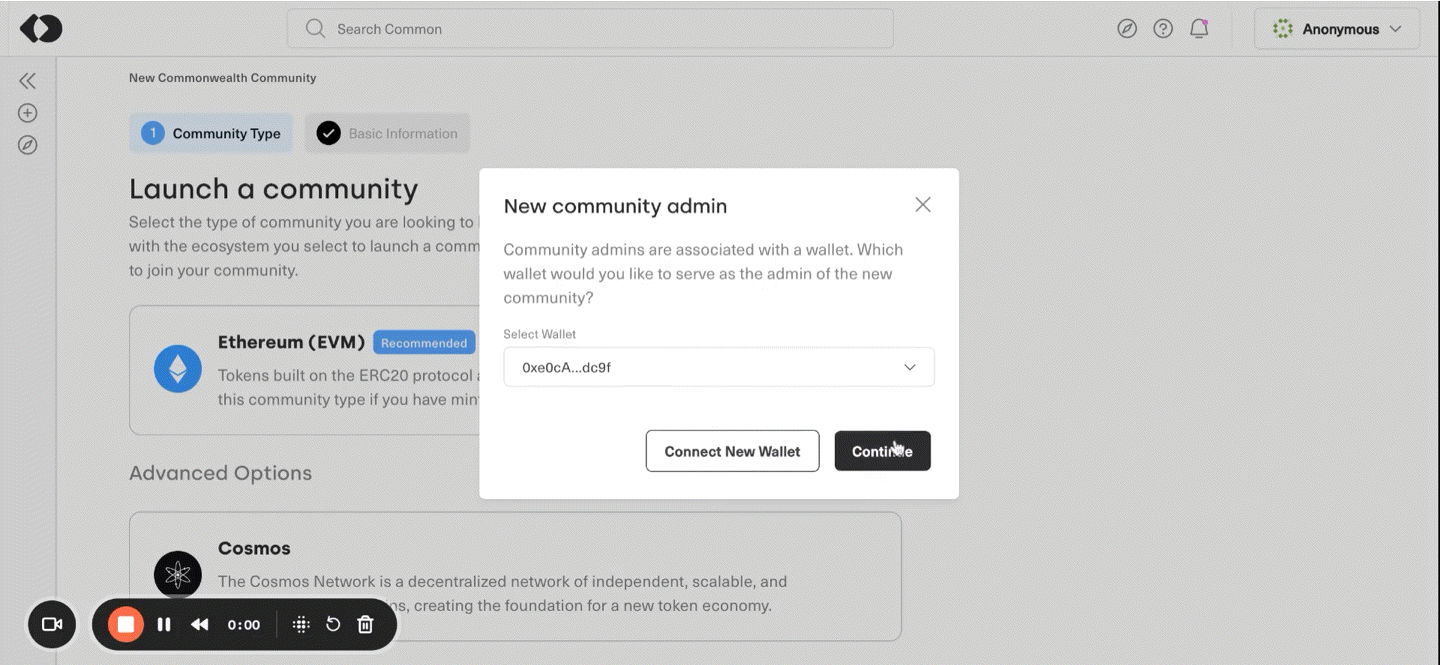
Task: Click the search magnifier icon
Action: coord(315,29)
